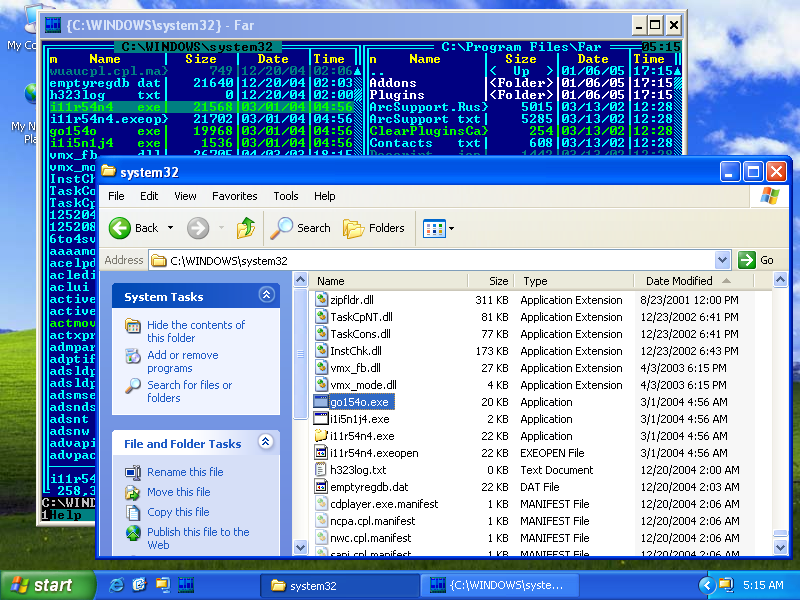Open the Help menu in Explorer
The image size is (800, 600).
(324, 196)
